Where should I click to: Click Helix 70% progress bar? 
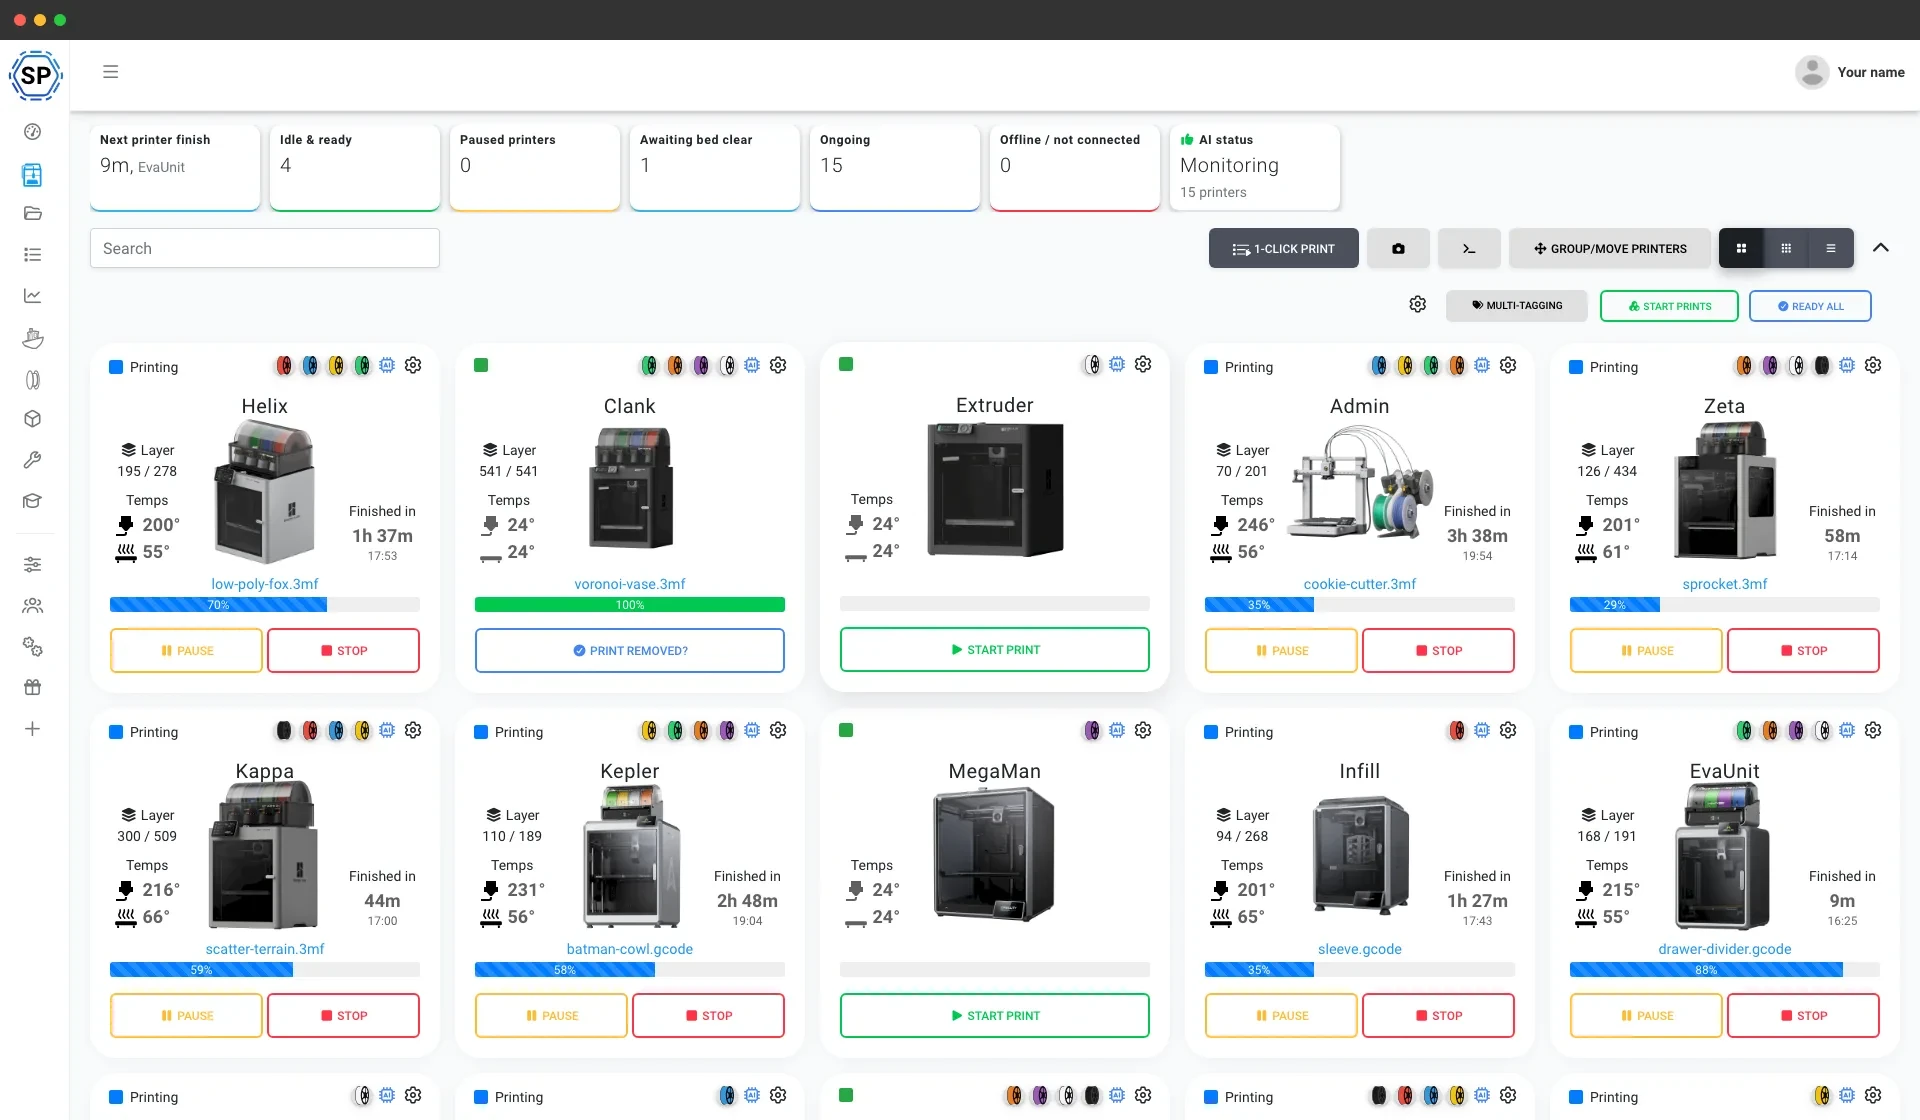pyautogui.click(x=265, y=605)
